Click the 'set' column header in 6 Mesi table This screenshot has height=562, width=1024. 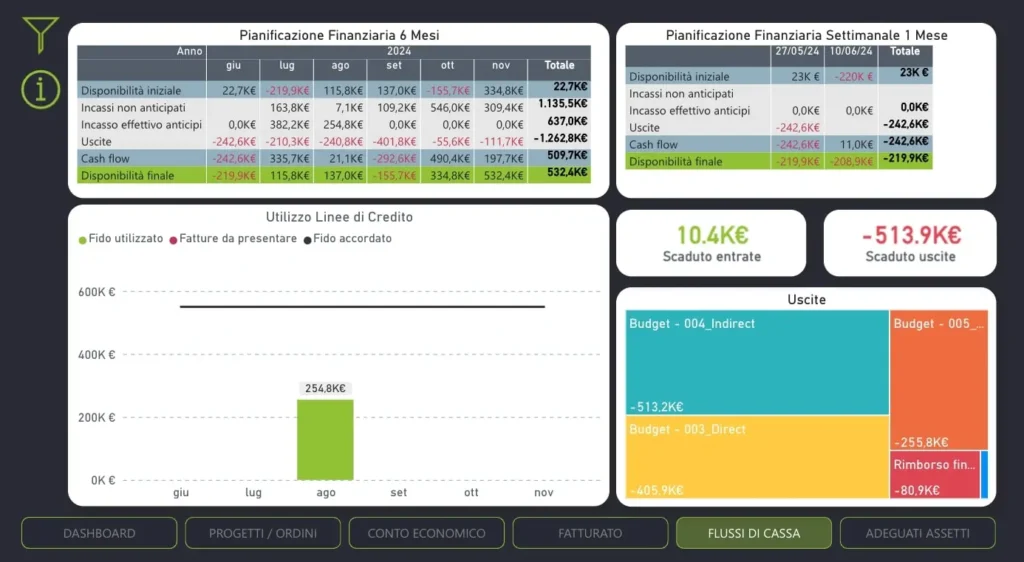(394, 65)
